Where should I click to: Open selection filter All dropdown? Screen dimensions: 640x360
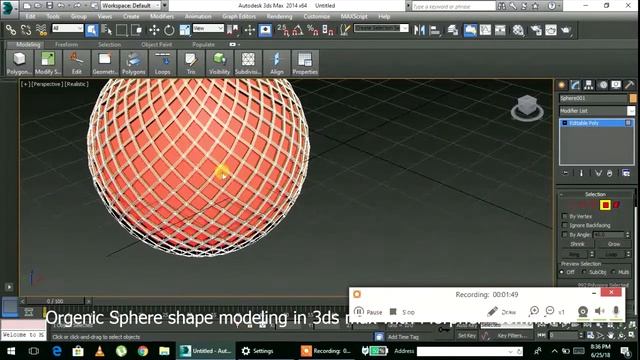67,28
